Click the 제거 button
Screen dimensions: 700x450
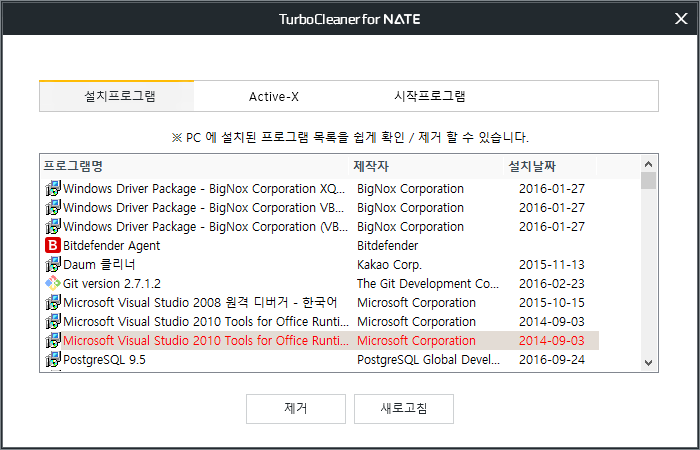[x=296, y=408]
